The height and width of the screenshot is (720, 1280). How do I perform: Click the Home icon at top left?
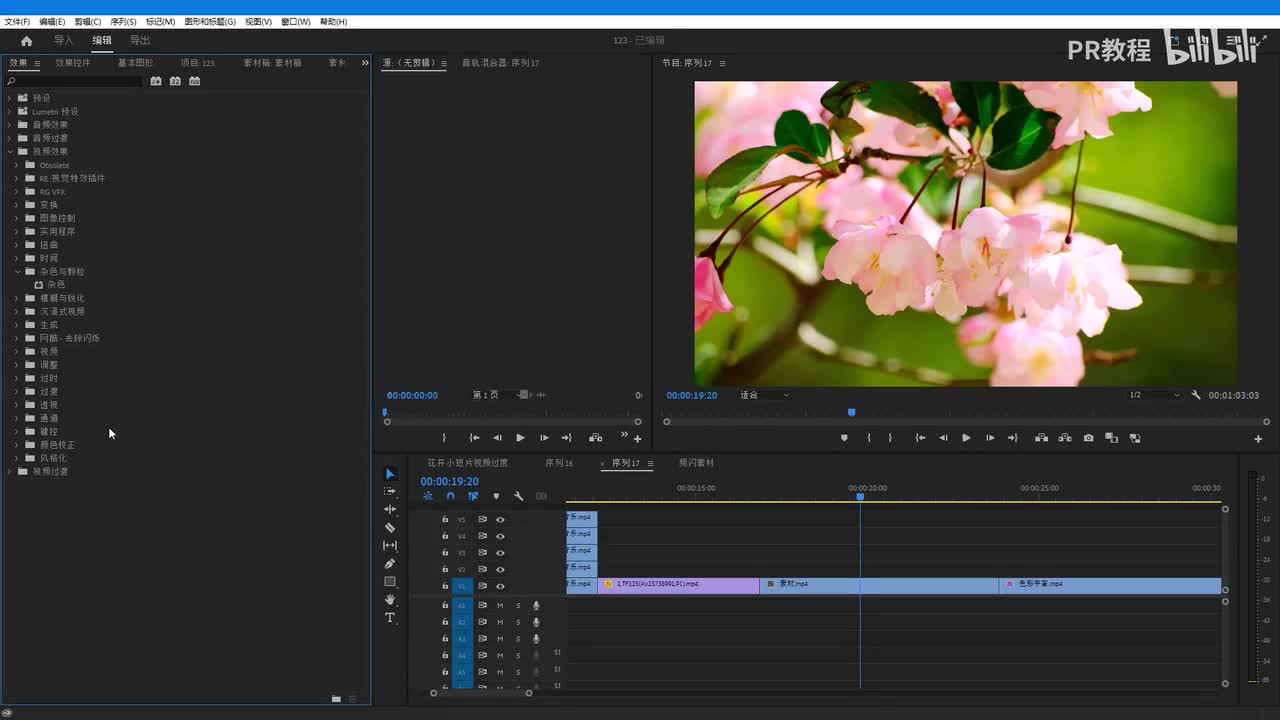pyautogui.click(x=26, y=41)
